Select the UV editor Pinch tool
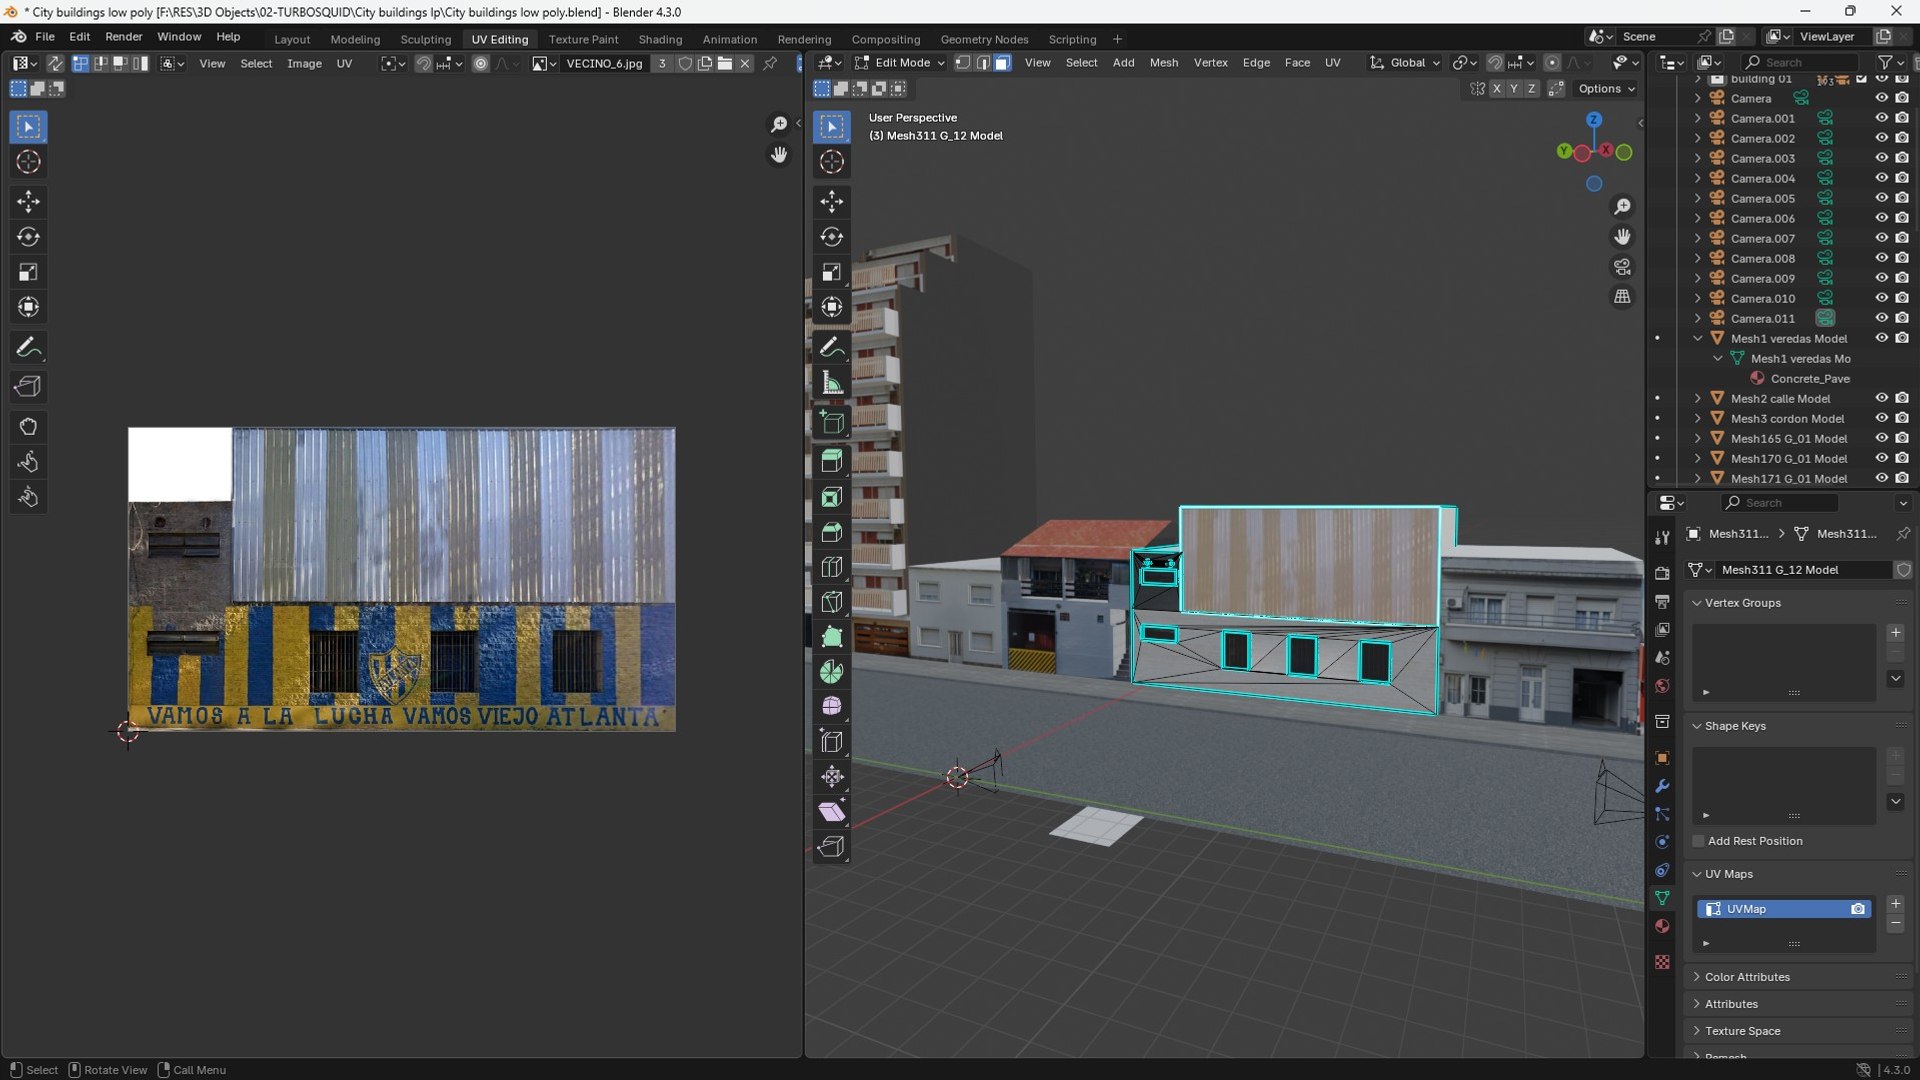 [x=28, y=497]
